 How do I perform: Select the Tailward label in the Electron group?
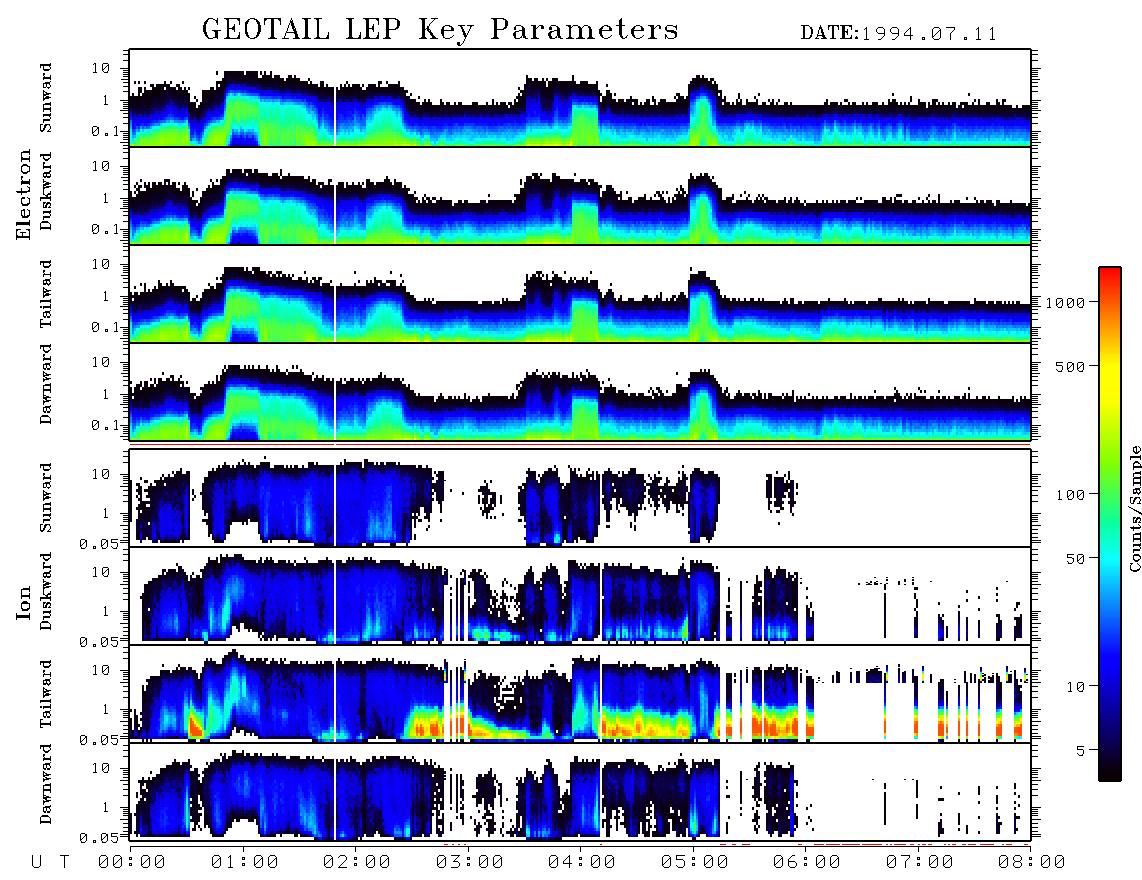click(x=46, y=293)
